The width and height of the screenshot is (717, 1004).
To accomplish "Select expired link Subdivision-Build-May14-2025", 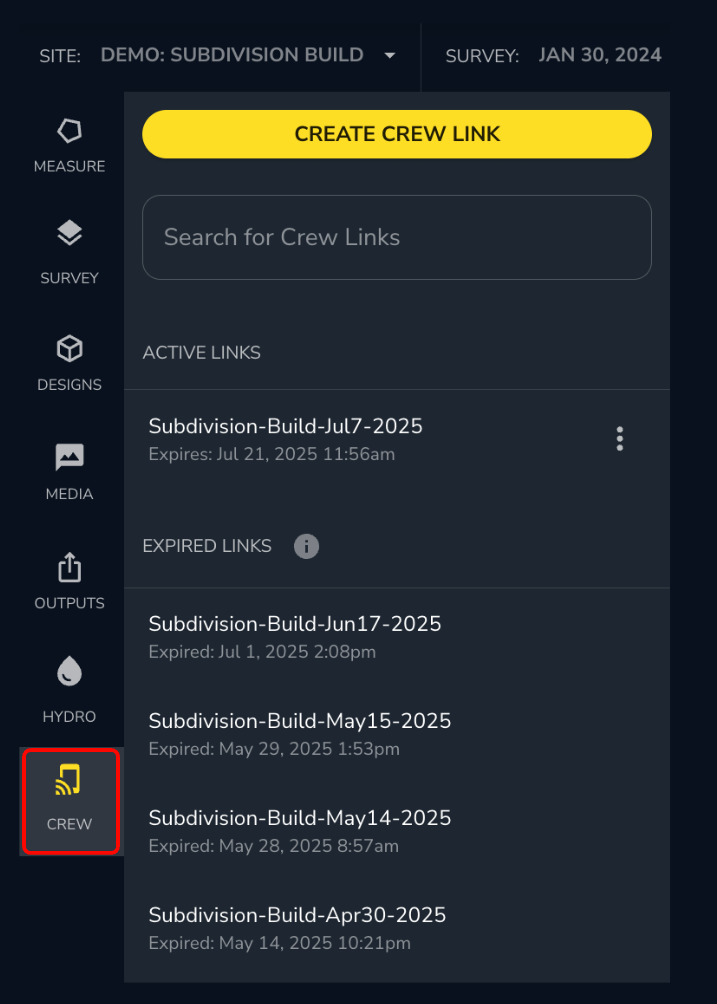I will click(x=300, y=818).
